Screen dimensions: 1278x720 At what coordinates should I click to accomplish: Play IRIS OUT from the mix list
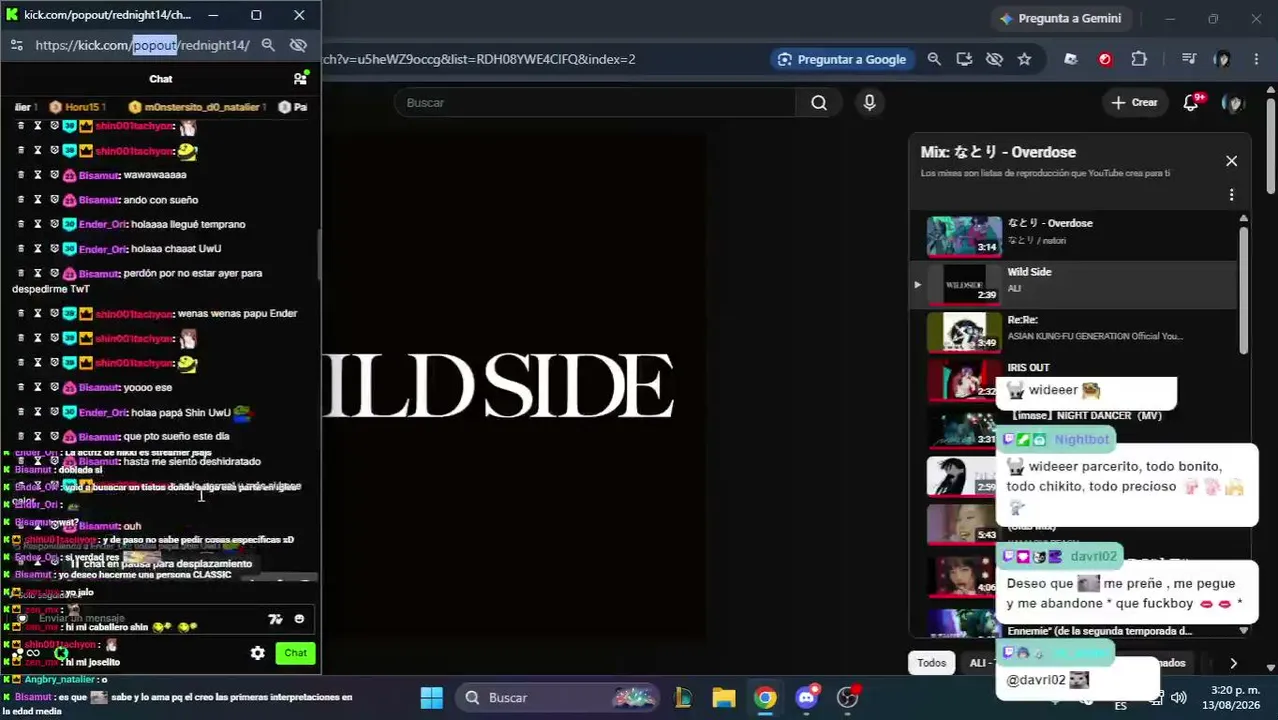pos(1029,368)
